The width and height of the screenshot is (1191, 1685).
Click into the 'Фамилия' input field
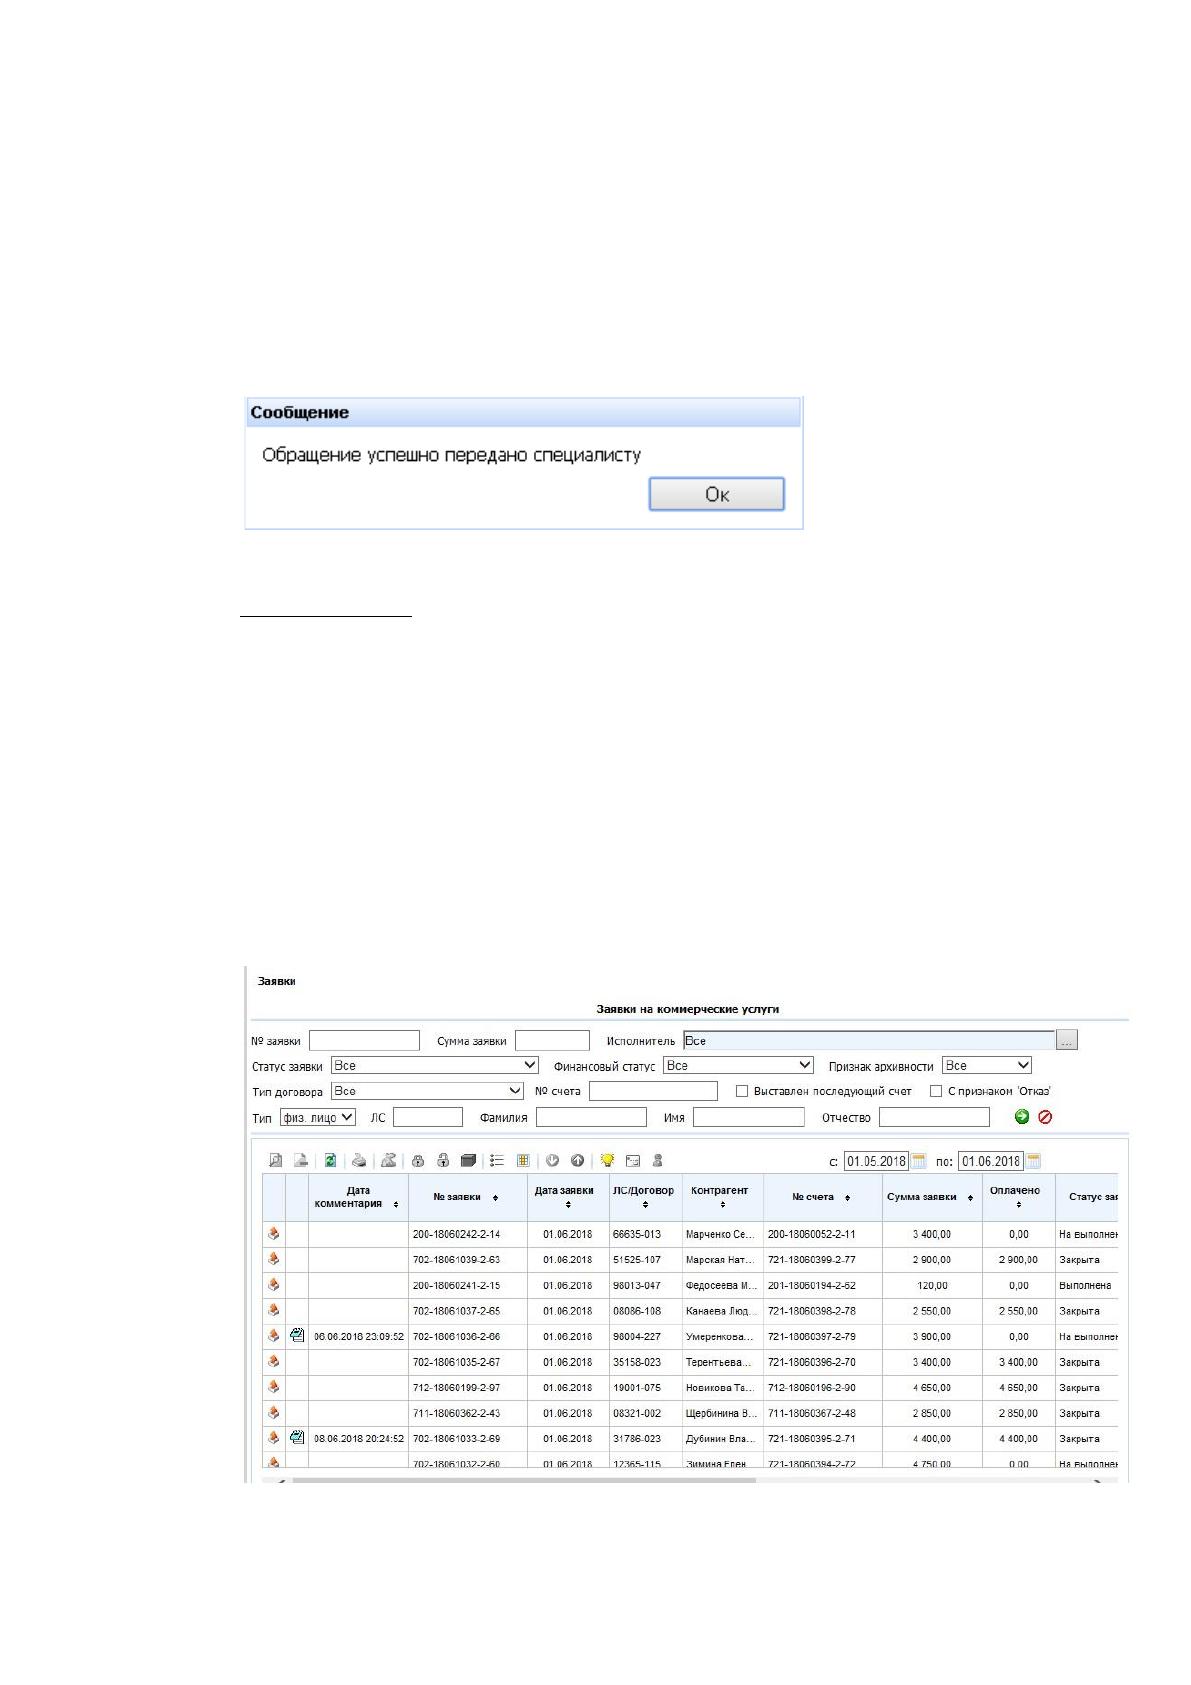click(x=591, y=1117)
